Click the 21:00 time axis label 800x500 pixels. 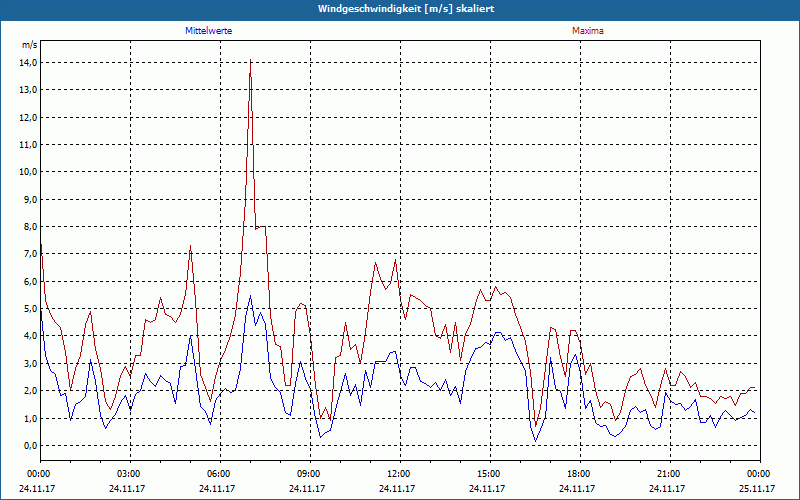(x=670, y=474)
